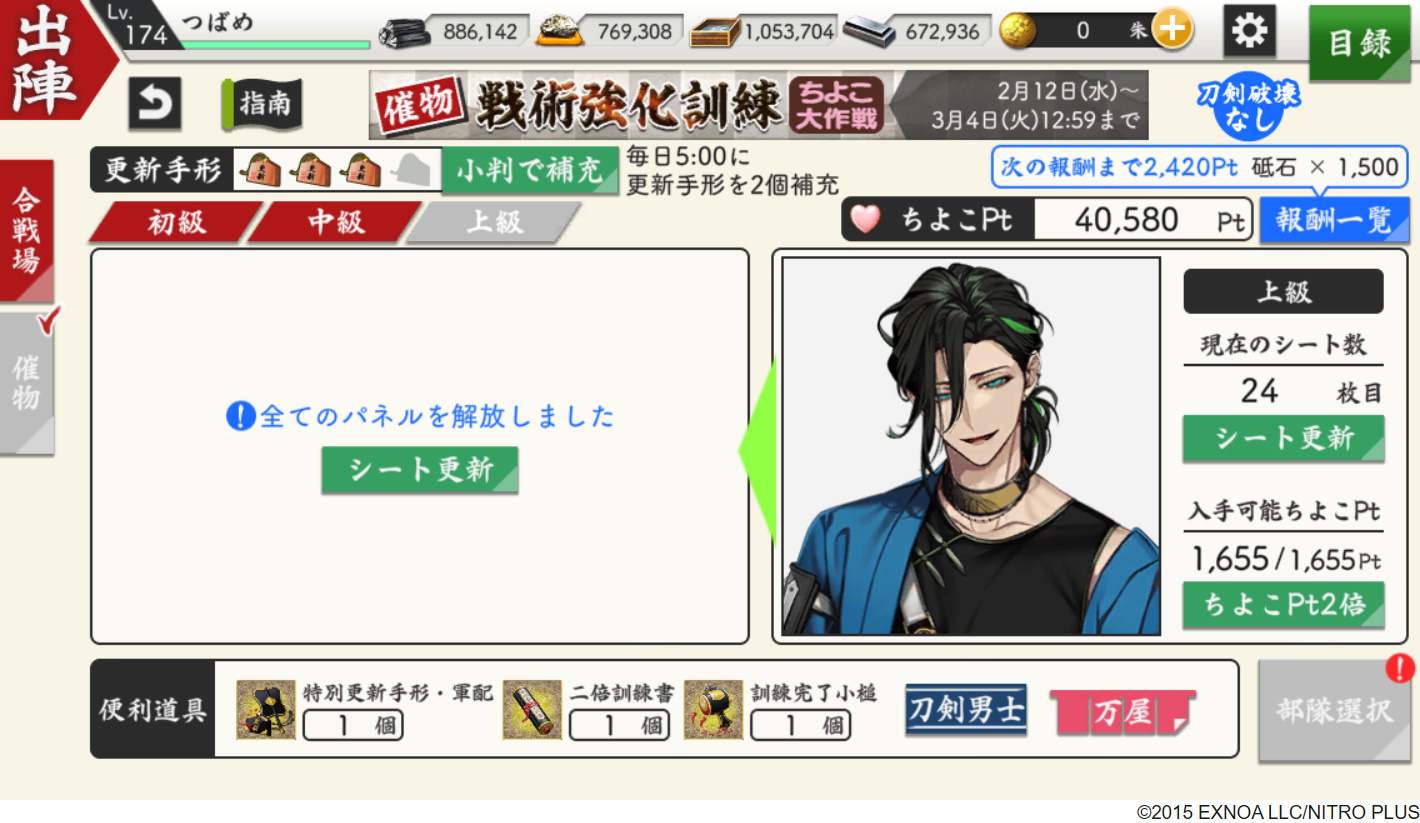
Task: Enable ちよこPt2倍 boost
Action: [1284, 605]
